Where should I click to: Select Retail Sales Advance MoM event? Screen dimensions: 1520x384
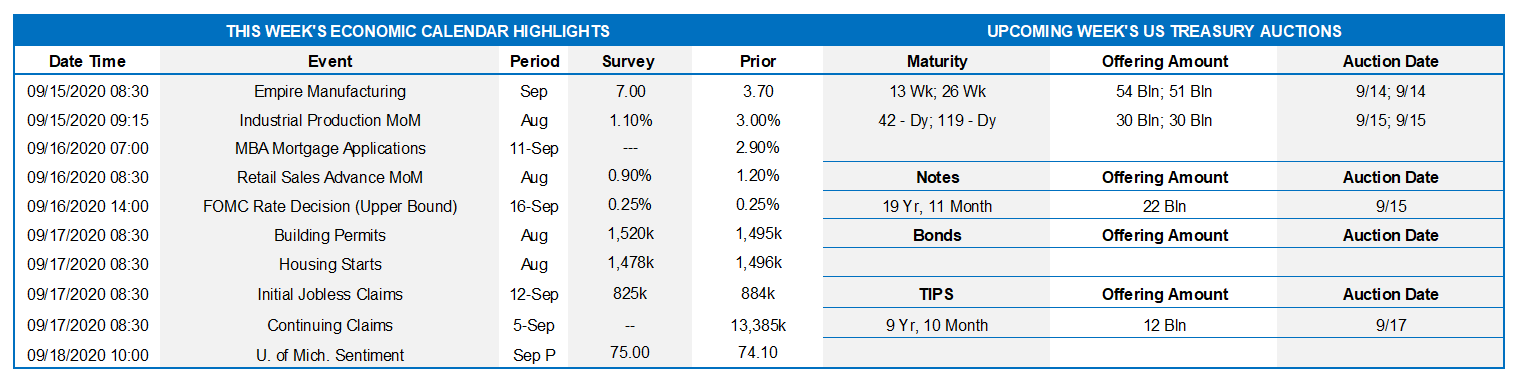[330, 177]
